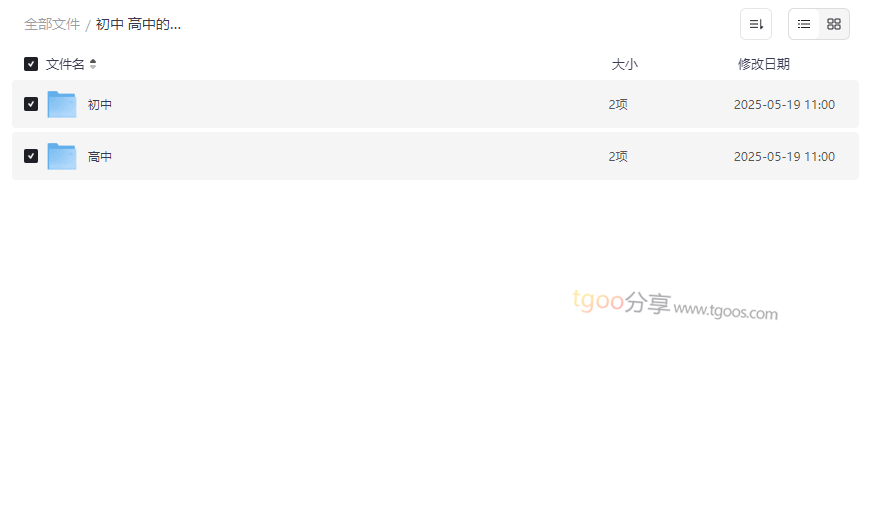This screenshot has height=514, width=874.
Task: Go back to 全部文件 in breadcrumb
Action: pyautogui.click(x=52, y=24)
